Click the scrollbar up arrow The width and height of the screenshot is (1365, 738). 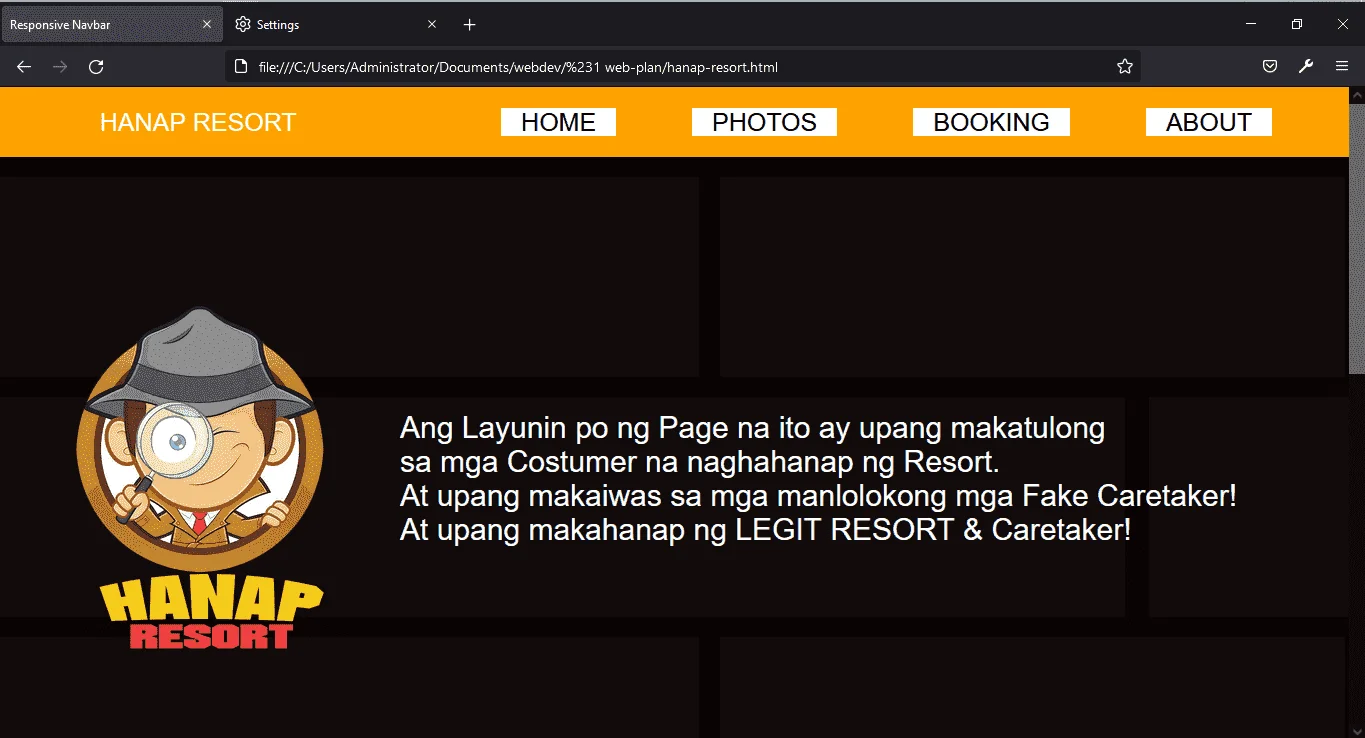click(1357, 95)
